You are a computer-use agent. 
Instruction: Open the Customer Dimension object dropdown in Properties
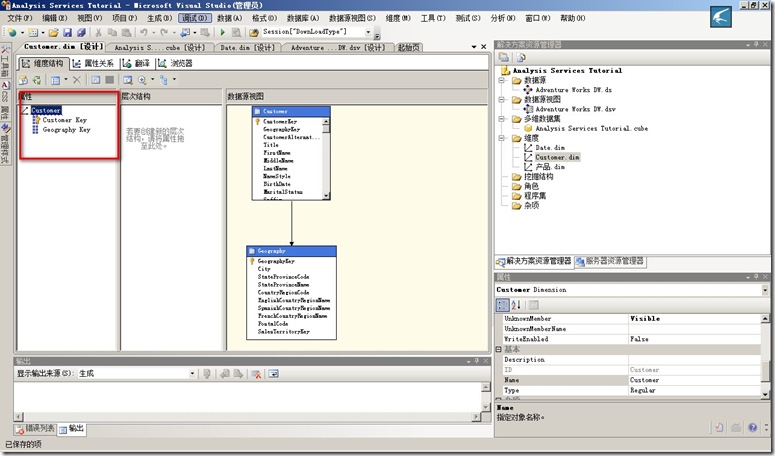pos(765,290)
